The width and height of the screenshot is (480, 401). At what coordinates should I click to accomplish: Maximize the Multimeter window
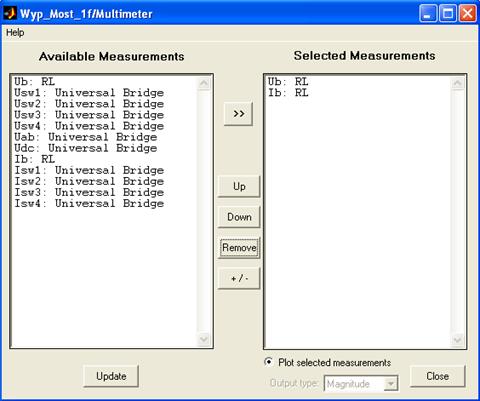point(448,14)
